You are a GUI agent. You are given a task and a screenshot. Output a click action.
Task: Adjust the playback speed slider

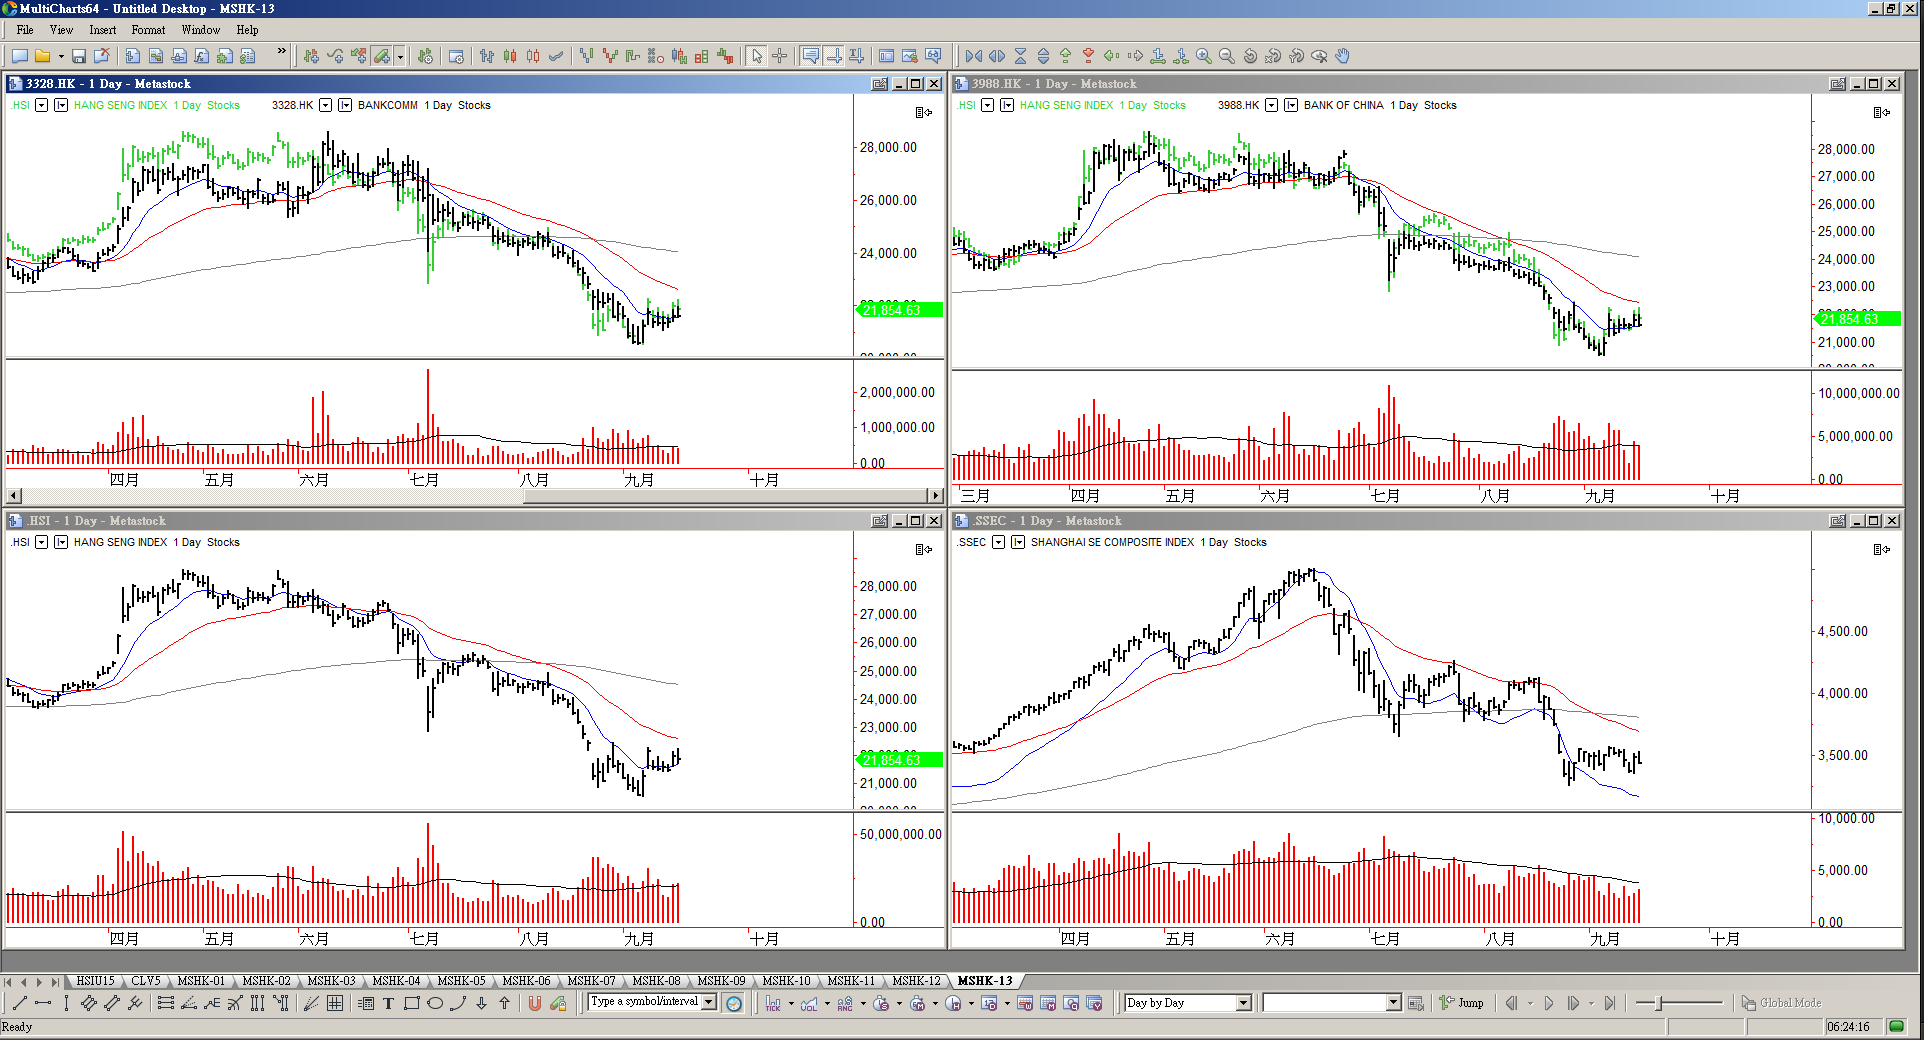[1659, 1003]
